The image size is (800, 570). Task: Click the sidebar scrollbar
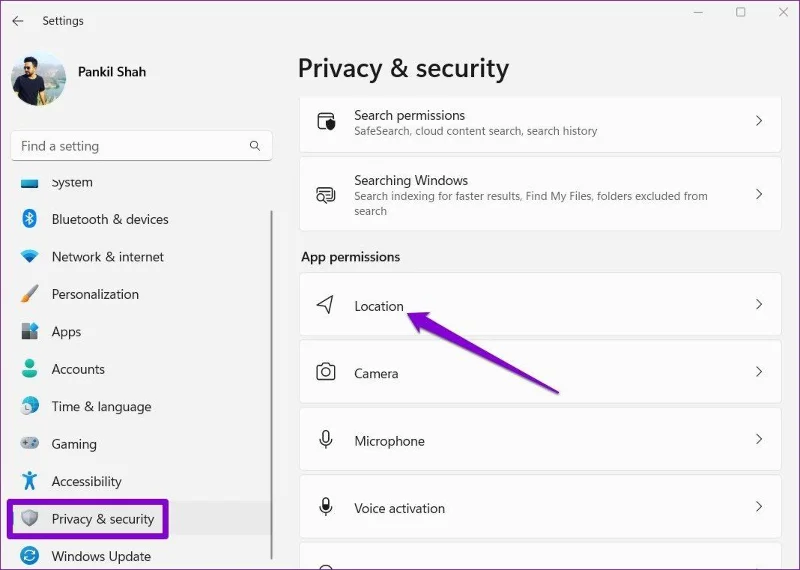271,385
